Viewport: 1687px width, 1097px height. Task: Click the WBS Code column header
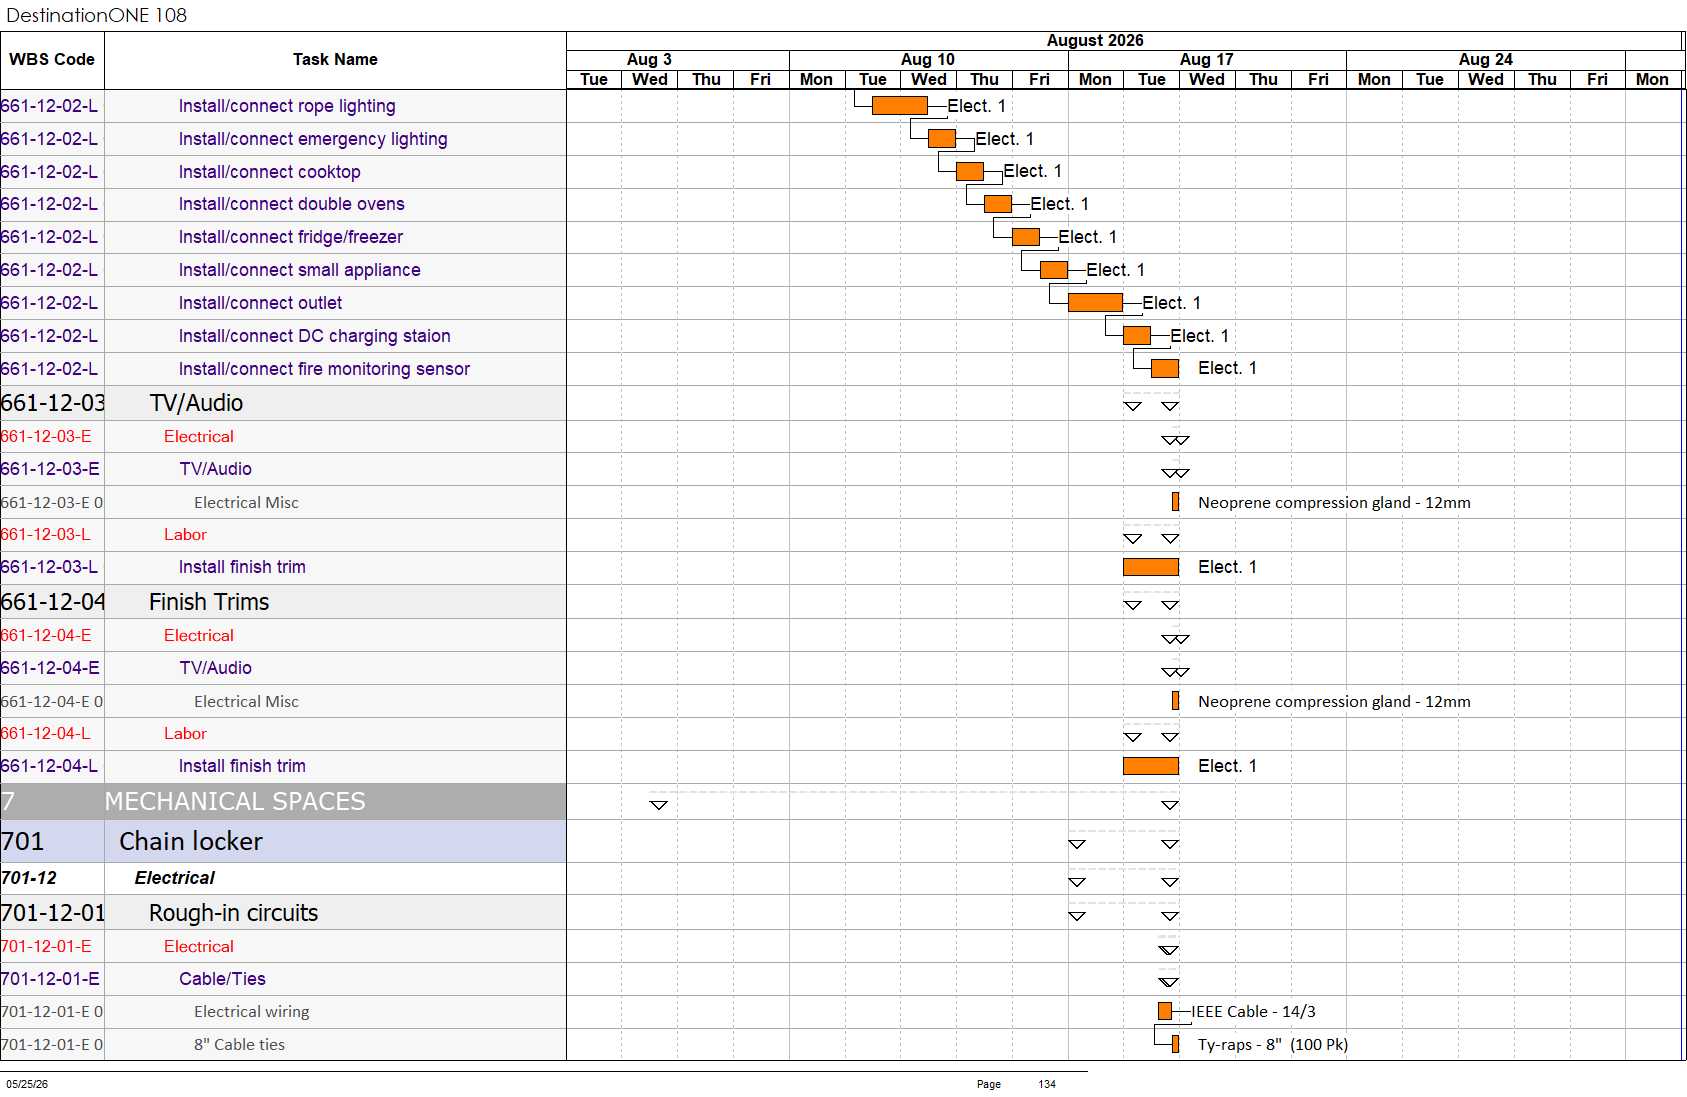pyautogui.click(x=52, y=60)
